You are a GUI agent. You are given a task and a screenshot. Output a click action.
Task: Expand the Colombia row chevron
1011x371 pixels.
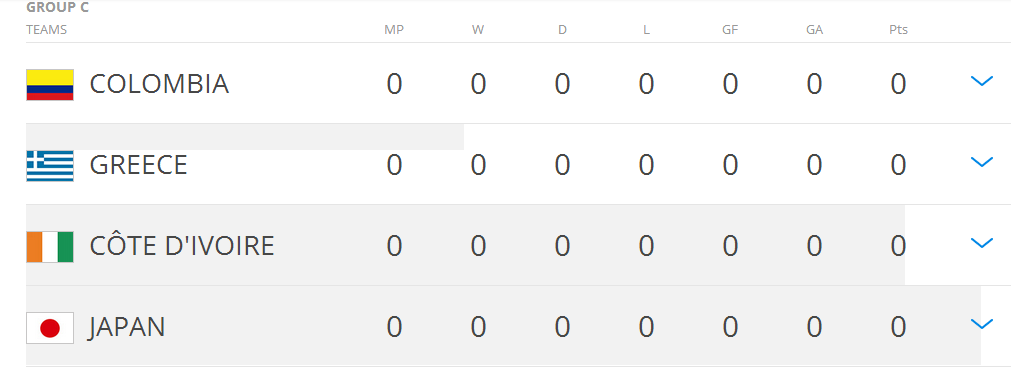[x=981, y=81]
